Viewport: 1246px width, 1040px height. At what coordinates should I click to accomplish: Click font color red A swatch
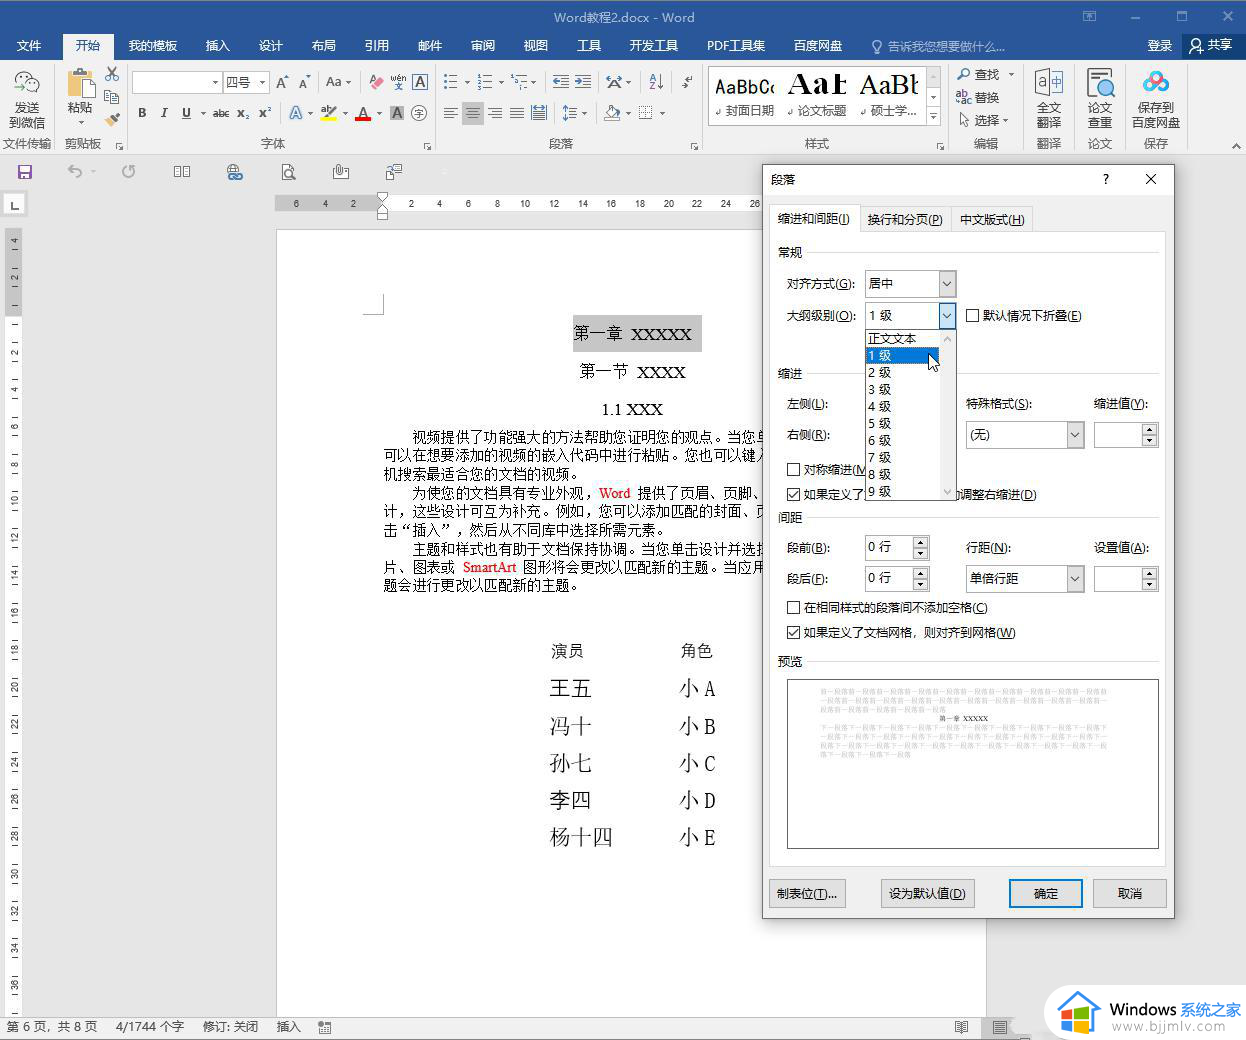point(363,113)
